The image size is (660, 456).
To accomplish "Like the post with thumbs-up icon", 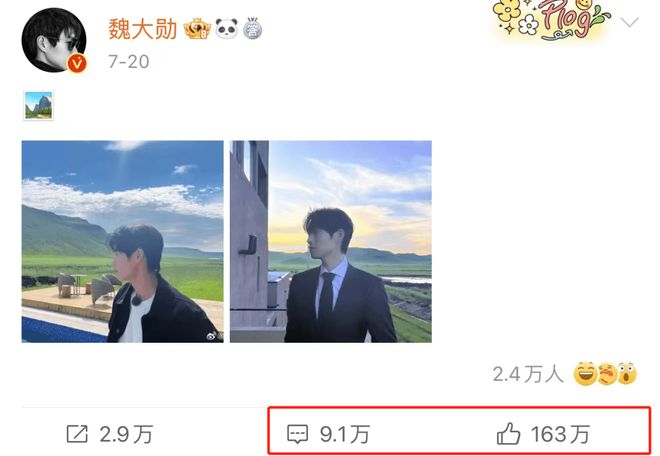I will (x=508, y=434).
